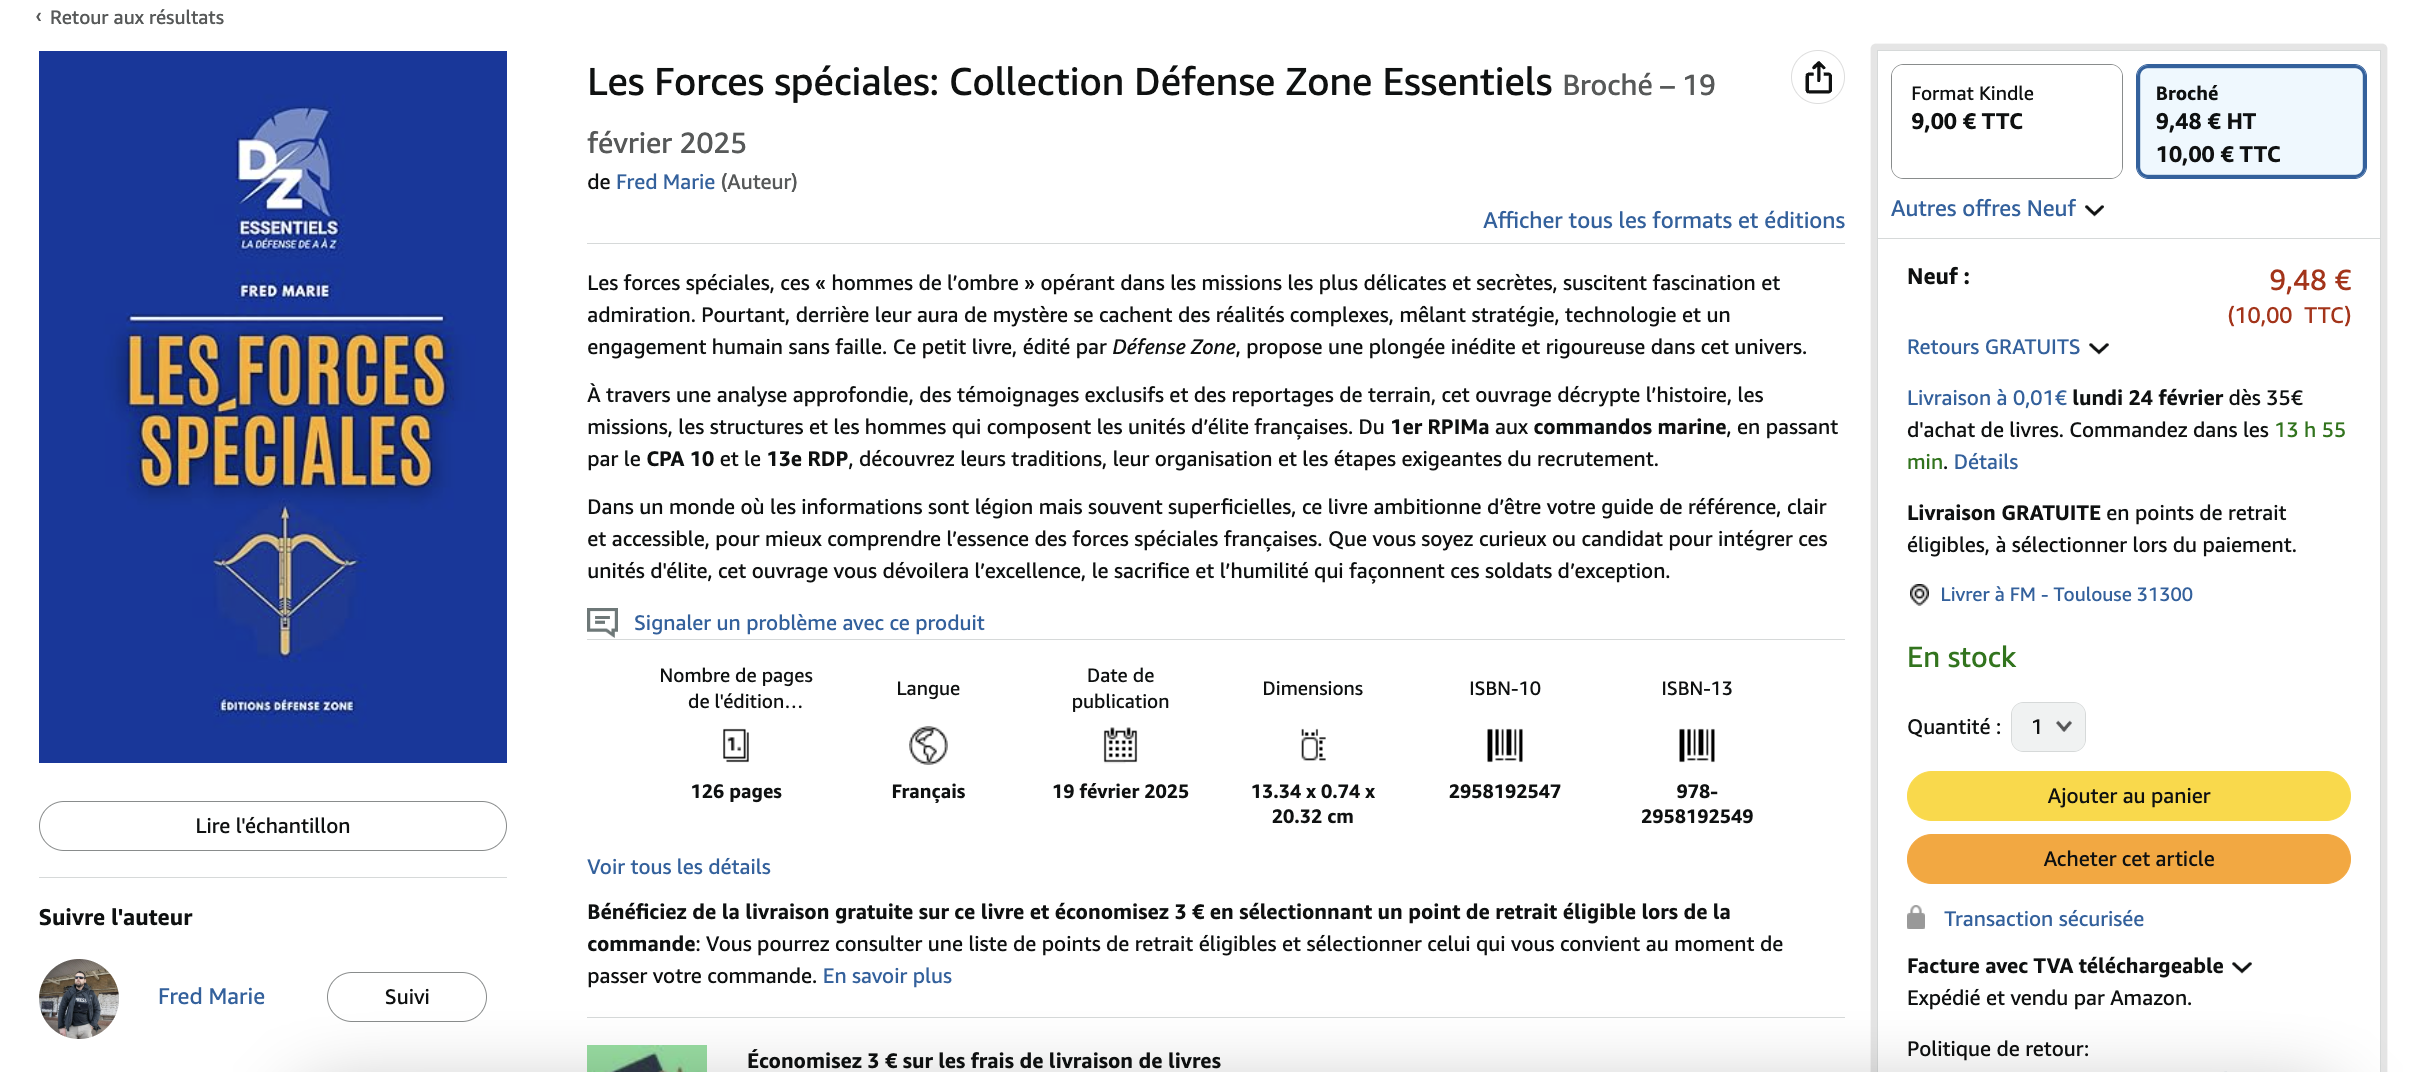This screenshot has height=1072, width=2422.
Task: Expand Autres offres Neuf
Action: (x=1997, y=209)
